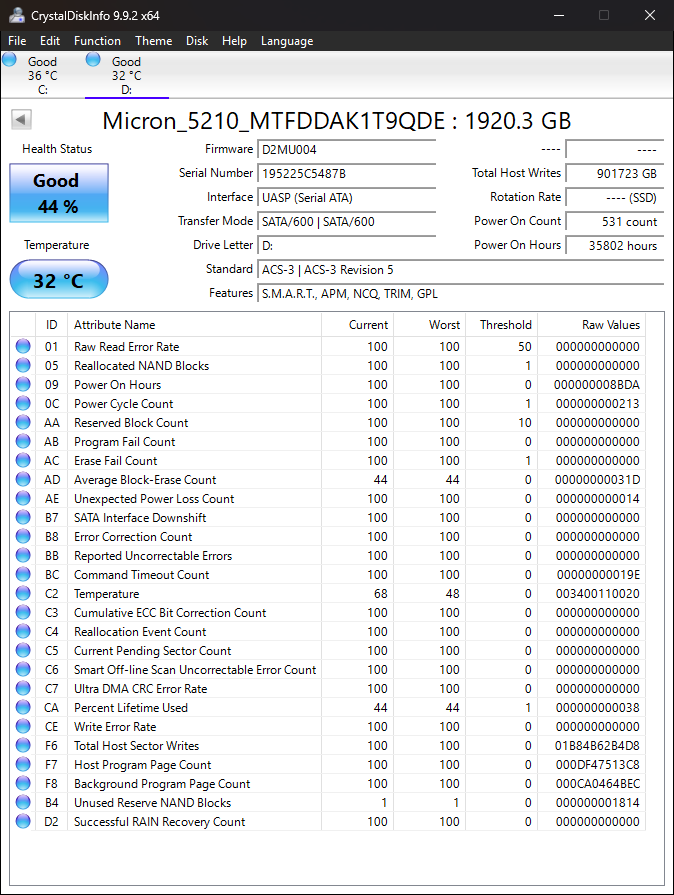Select the D: drive tab
The height and width of the screenshot is (895, 674).
(126, 75)
